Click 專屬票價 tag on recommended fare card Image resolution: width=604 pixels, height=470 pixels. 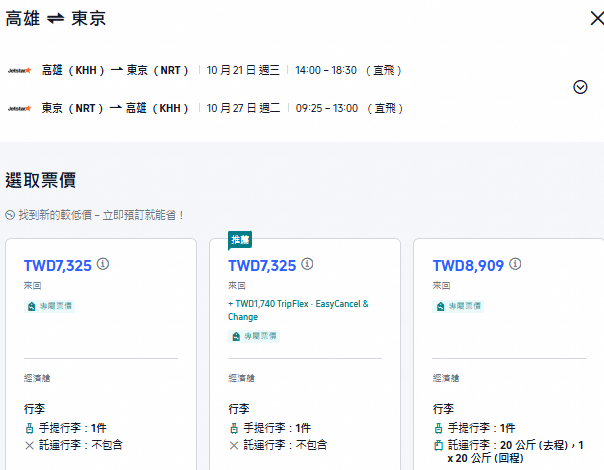254,336
